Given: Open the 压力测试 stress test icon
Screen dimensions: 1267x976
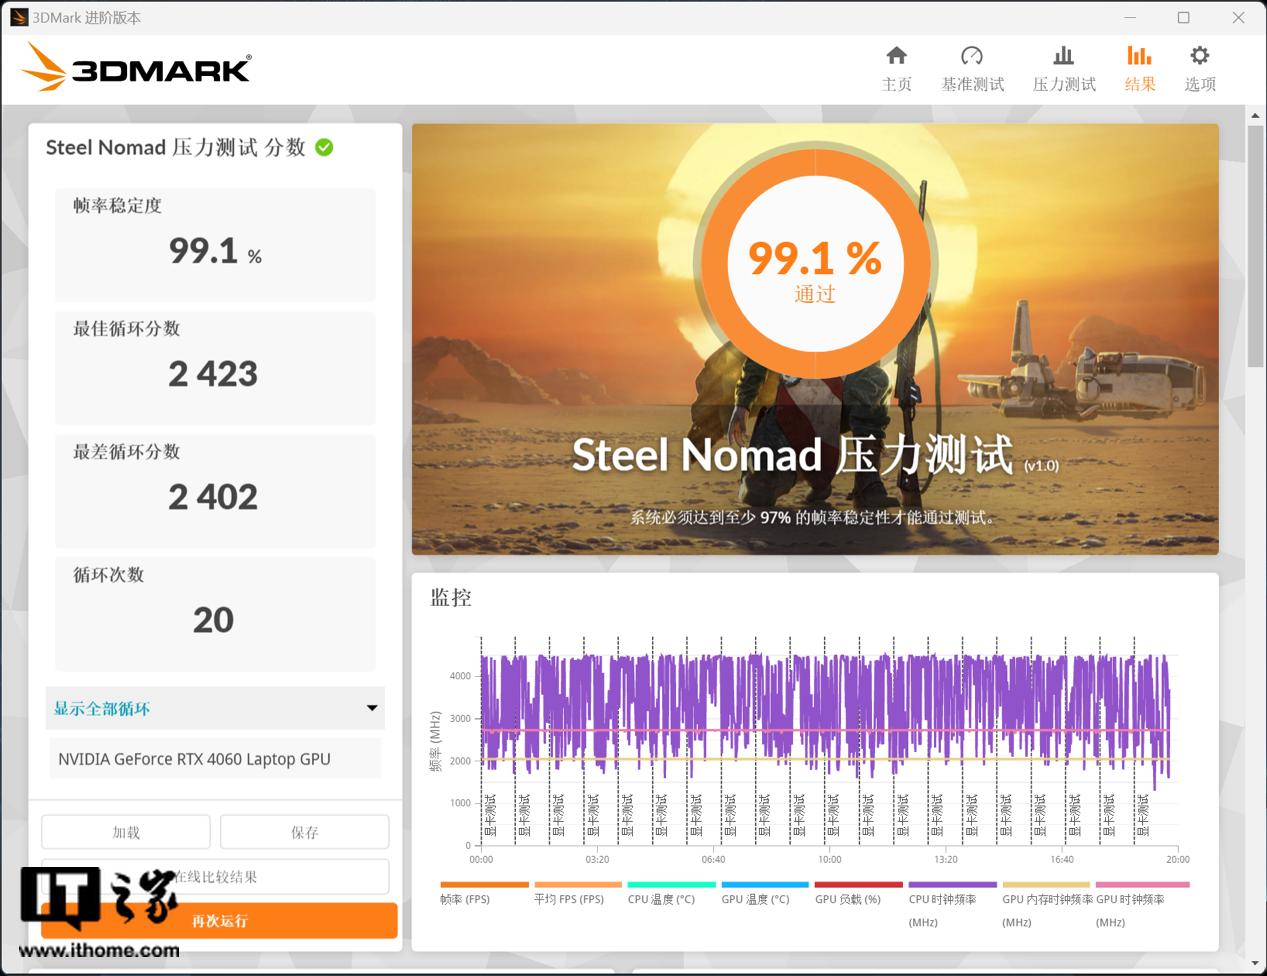Looking at the screenshot, I should click(1064, 56).
